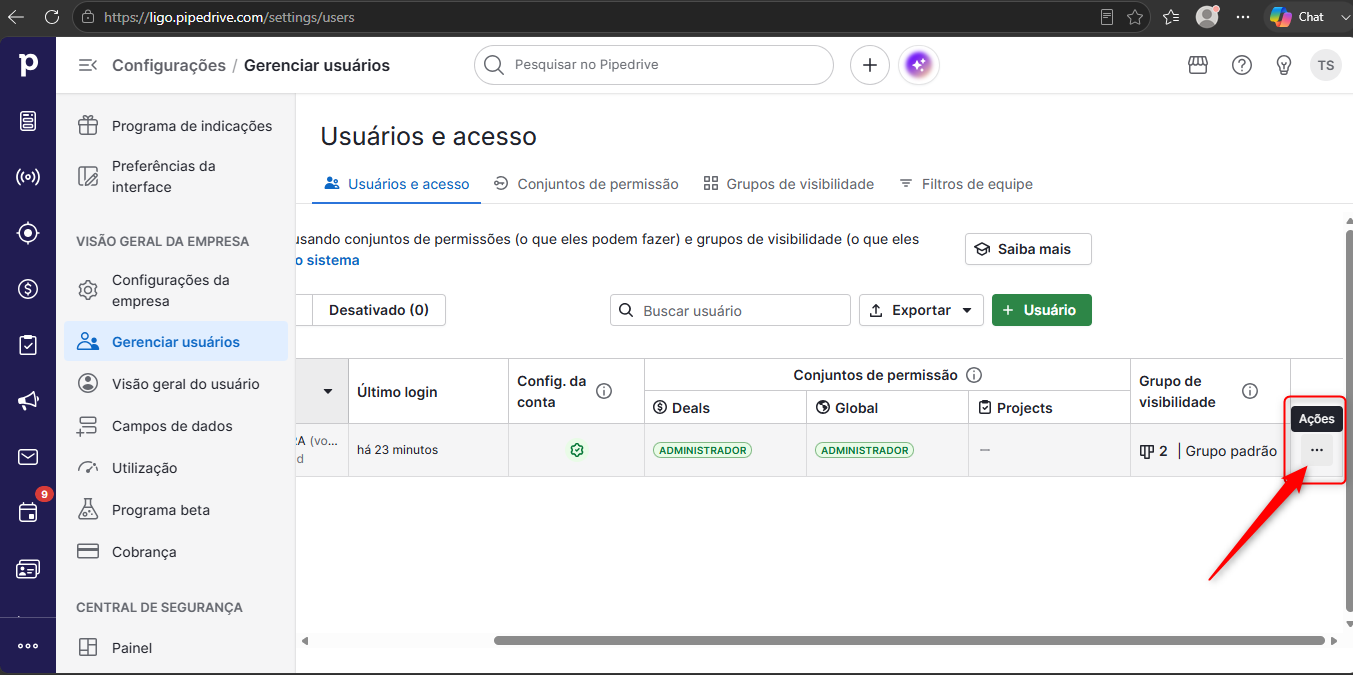Screen dimensions: 1353x675
Task: Click the Buscar usuário input field
Action: click(x=730, y=310)
